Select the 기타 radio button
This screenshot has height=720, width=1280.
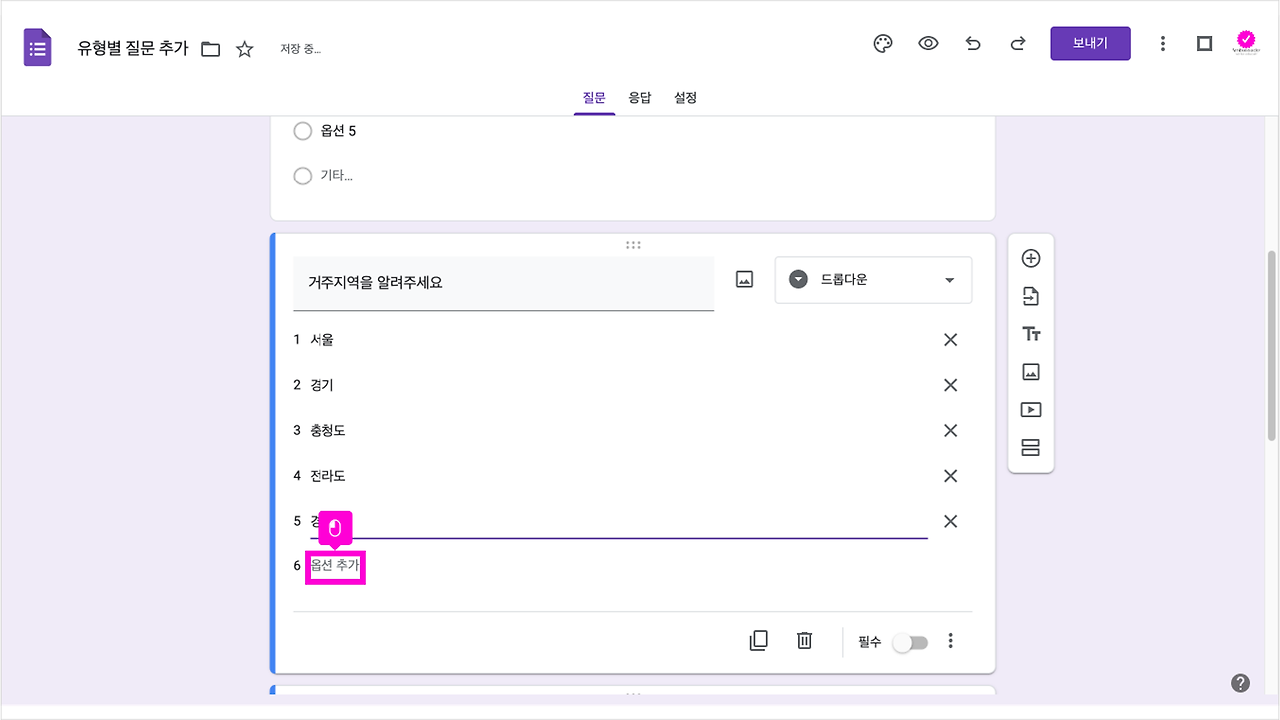(303, 176)
